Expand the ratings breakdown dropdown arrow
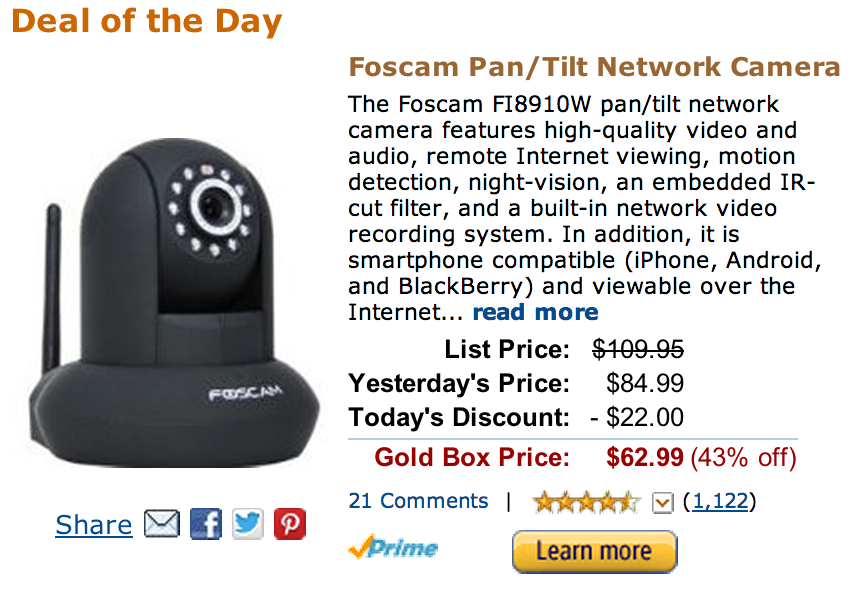This screenshot has width=852, height=612. click(662, 502)
